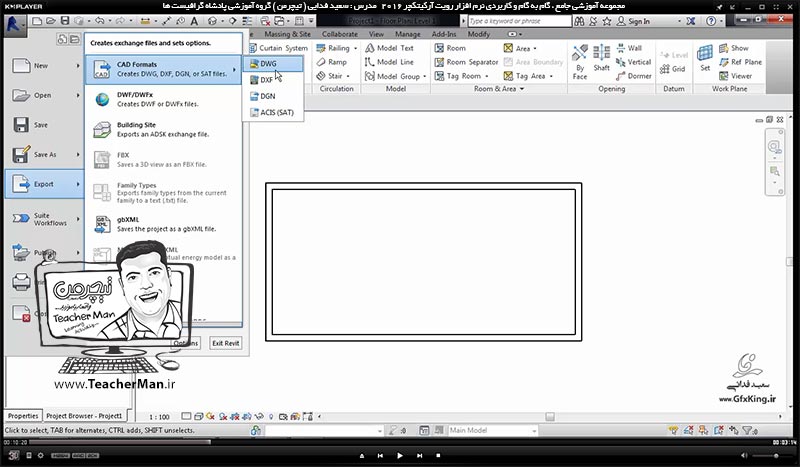The width and height of the screenshot is (800, 467).
Task: Click the Wall opening tool
Action: 629,48
